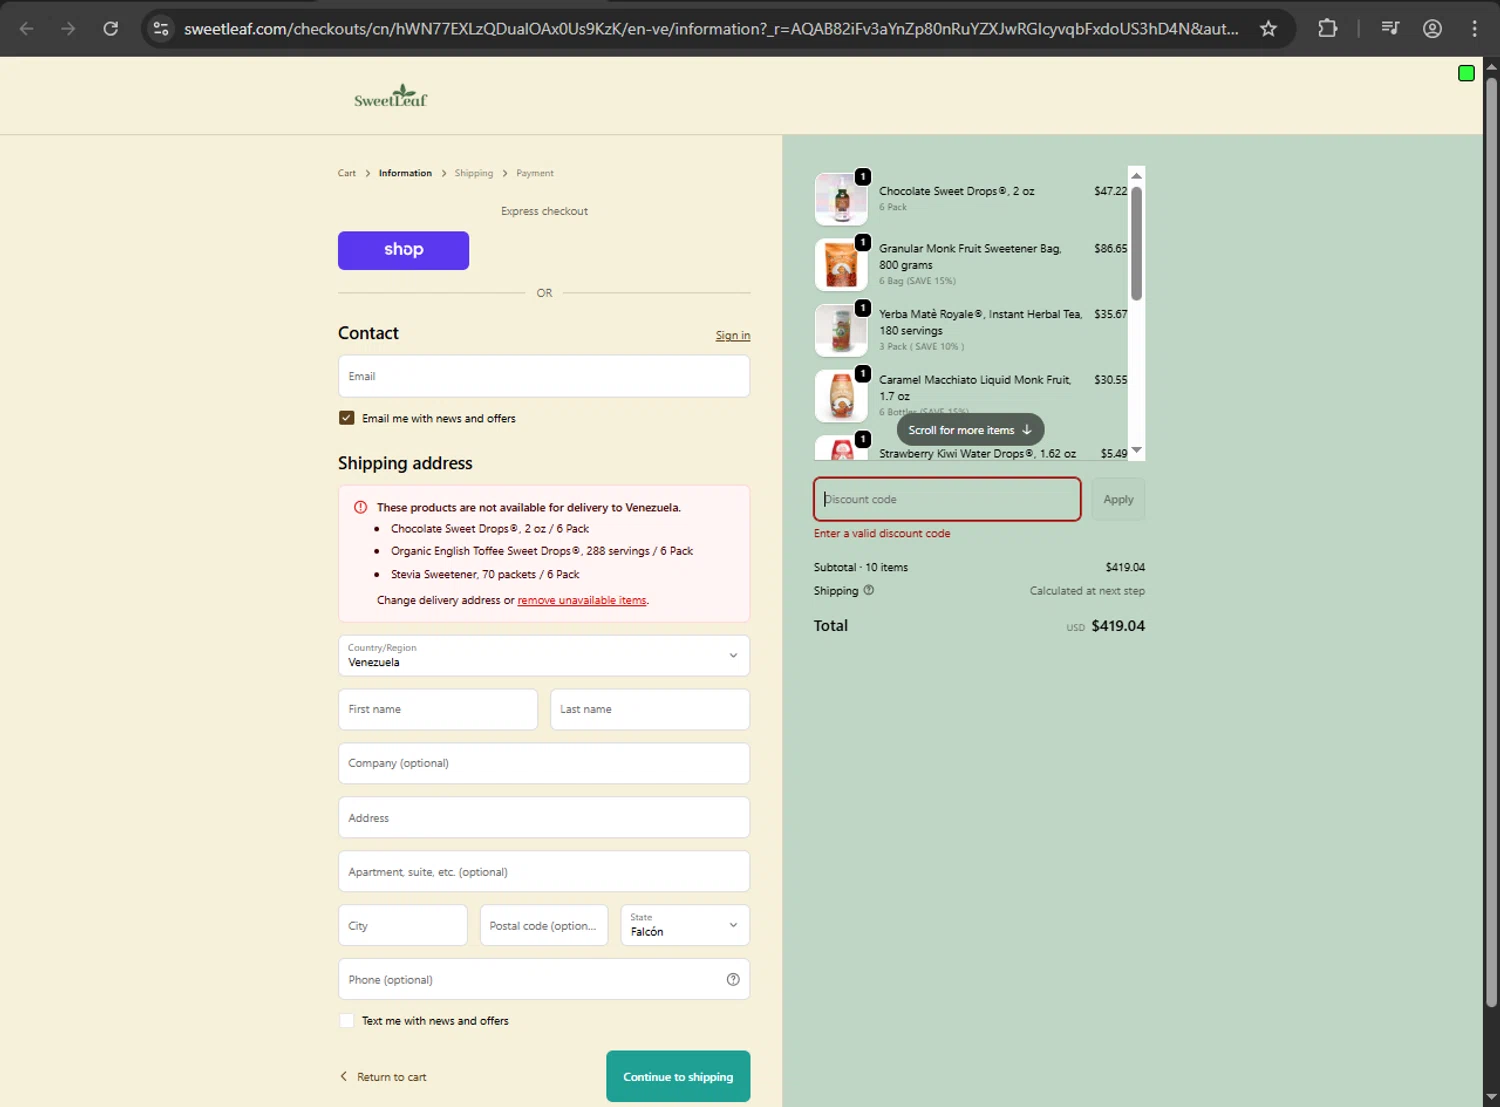This screenshot has width=1500, height=1107.
Task: Click the green extension indicator square
Action: click(1466, 73)
